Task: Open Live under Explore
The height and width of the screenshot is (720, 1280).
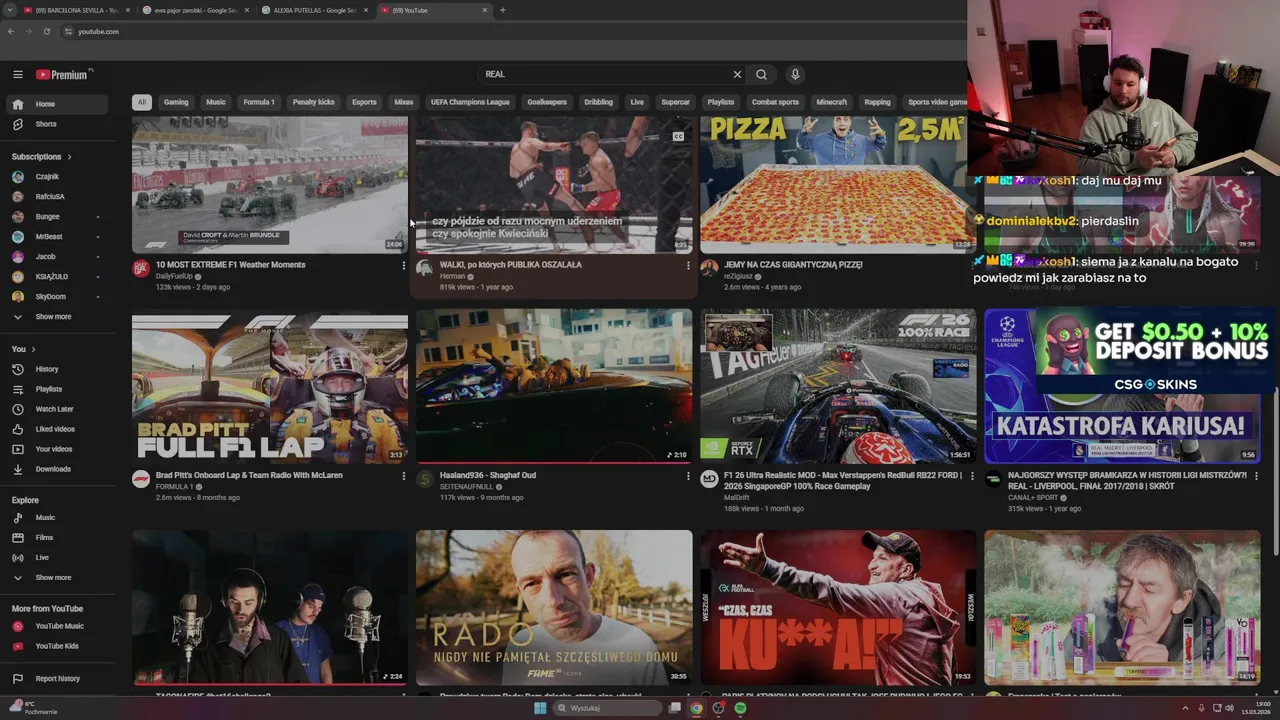Action: click(x=56, y=558)
